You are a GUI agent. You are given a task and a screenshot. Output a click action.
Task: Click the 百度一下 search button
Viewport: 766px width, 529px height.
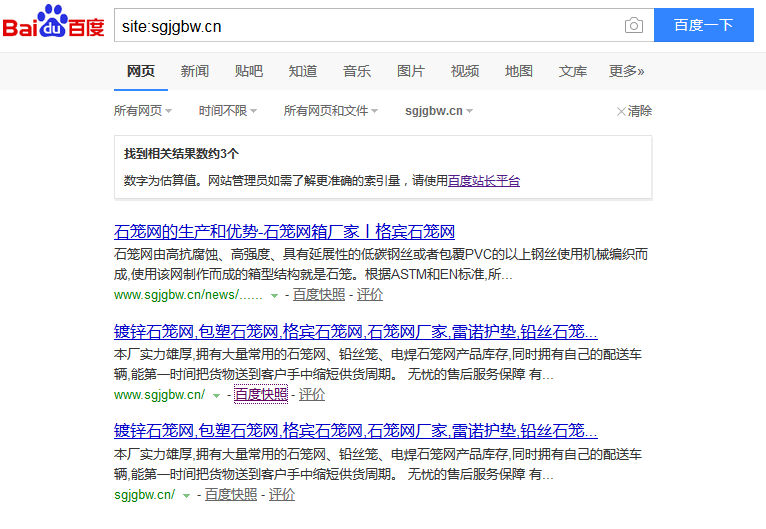click(x=703, y=25)
